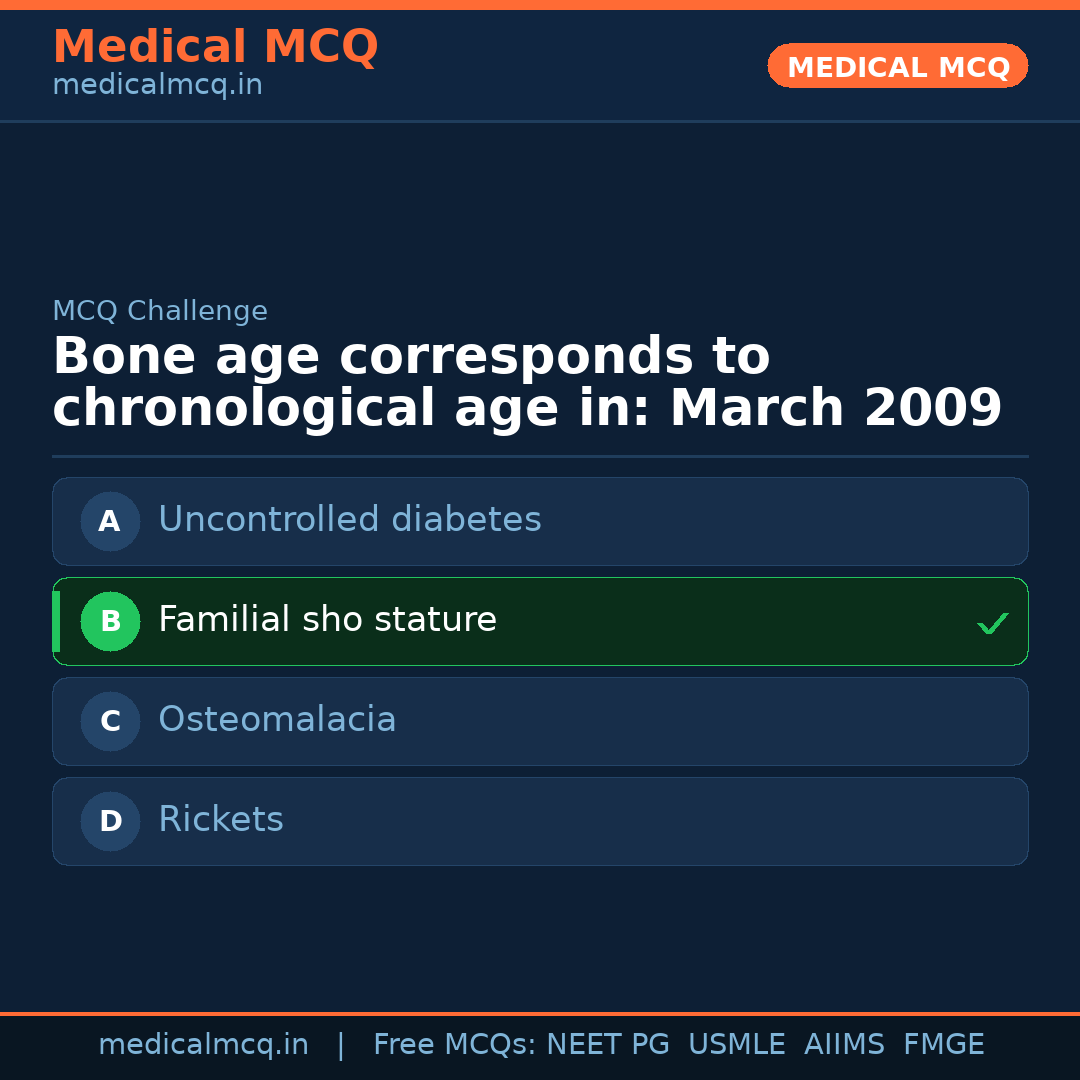The height and width of the screenshot is (1080, 1080).
Task: Click the Medical MCQ header title
Action: (215, 47)
